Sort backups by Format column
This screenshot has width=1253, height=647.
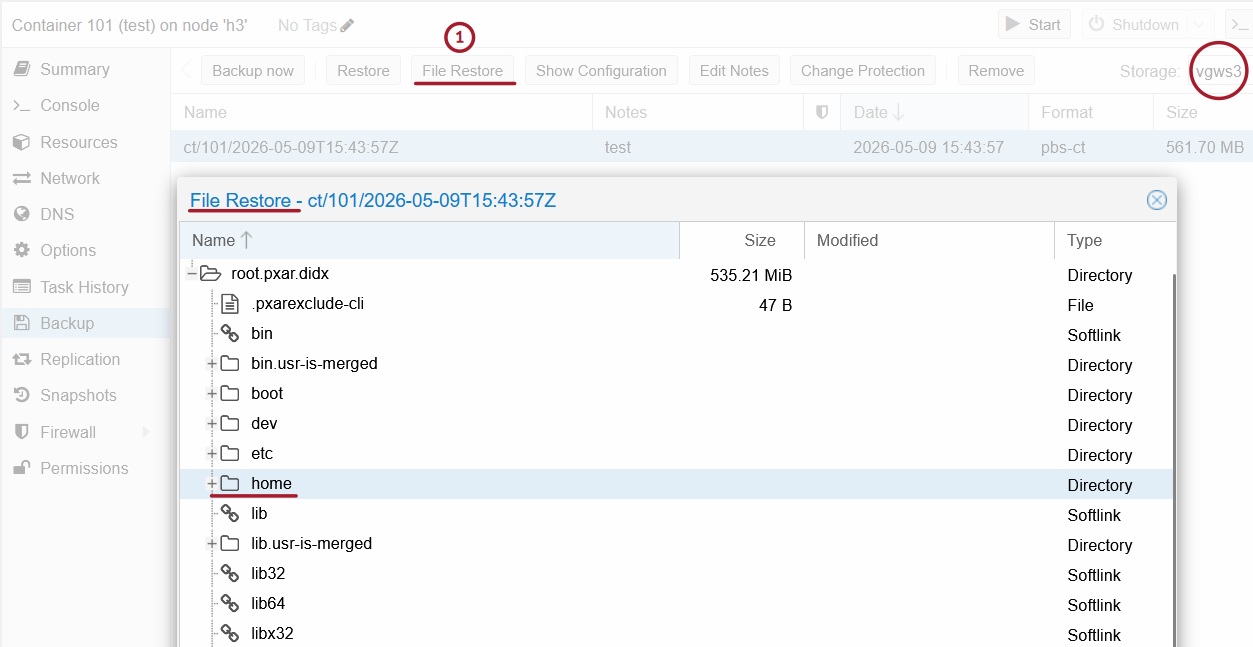click(x=1090, y=112)
